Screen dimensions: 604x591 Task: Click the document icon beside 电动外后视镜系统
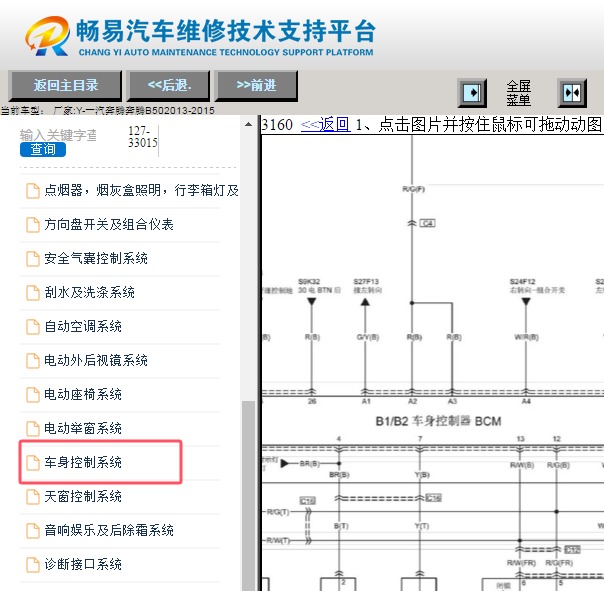coord(33,361)
